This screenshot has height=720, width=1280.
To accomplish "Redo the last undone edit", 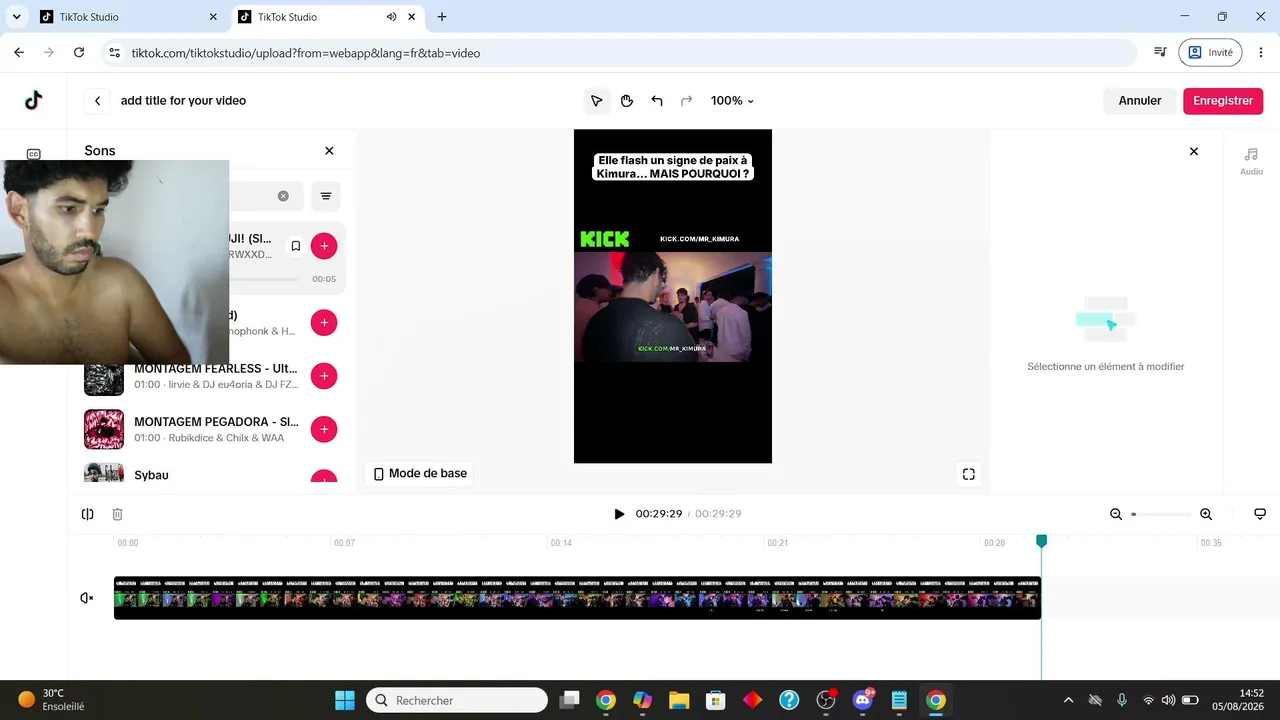I will coord(687,101).
